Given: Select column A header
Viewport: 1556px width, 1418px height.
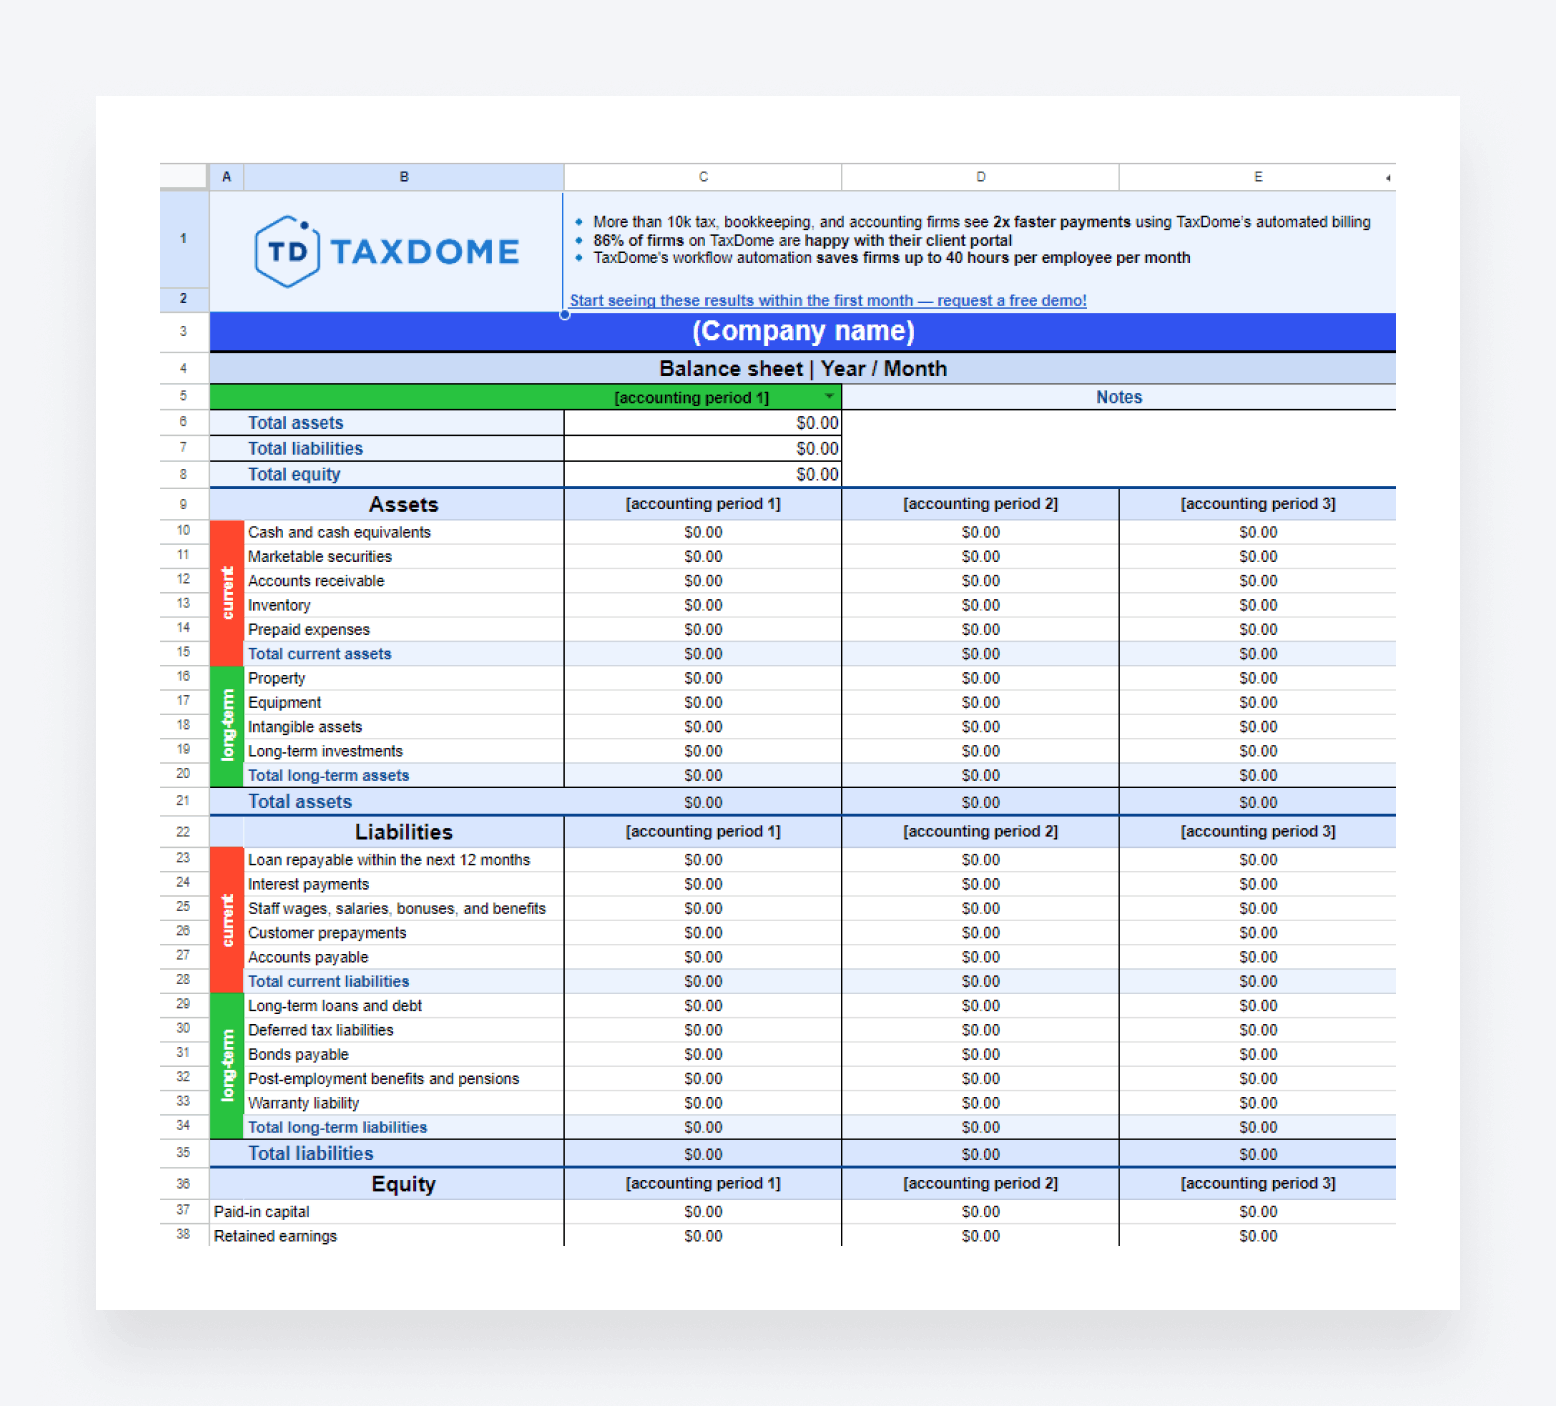Looking at the screenshot, I should coord(227,177).
